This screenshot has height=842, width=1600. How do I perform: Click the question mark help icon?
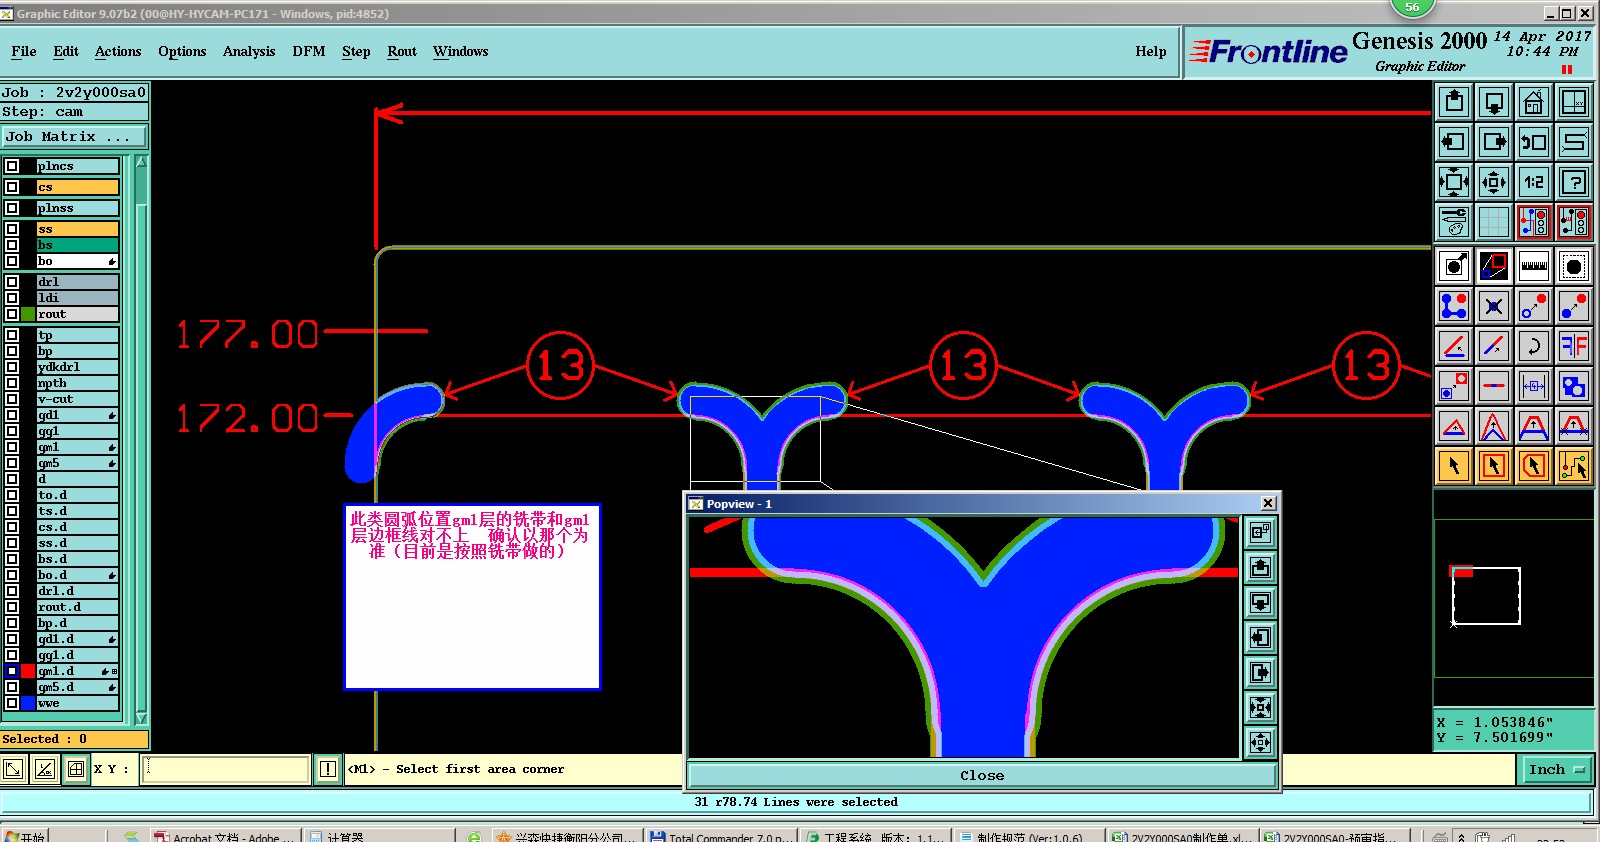tap(1574, 182)
